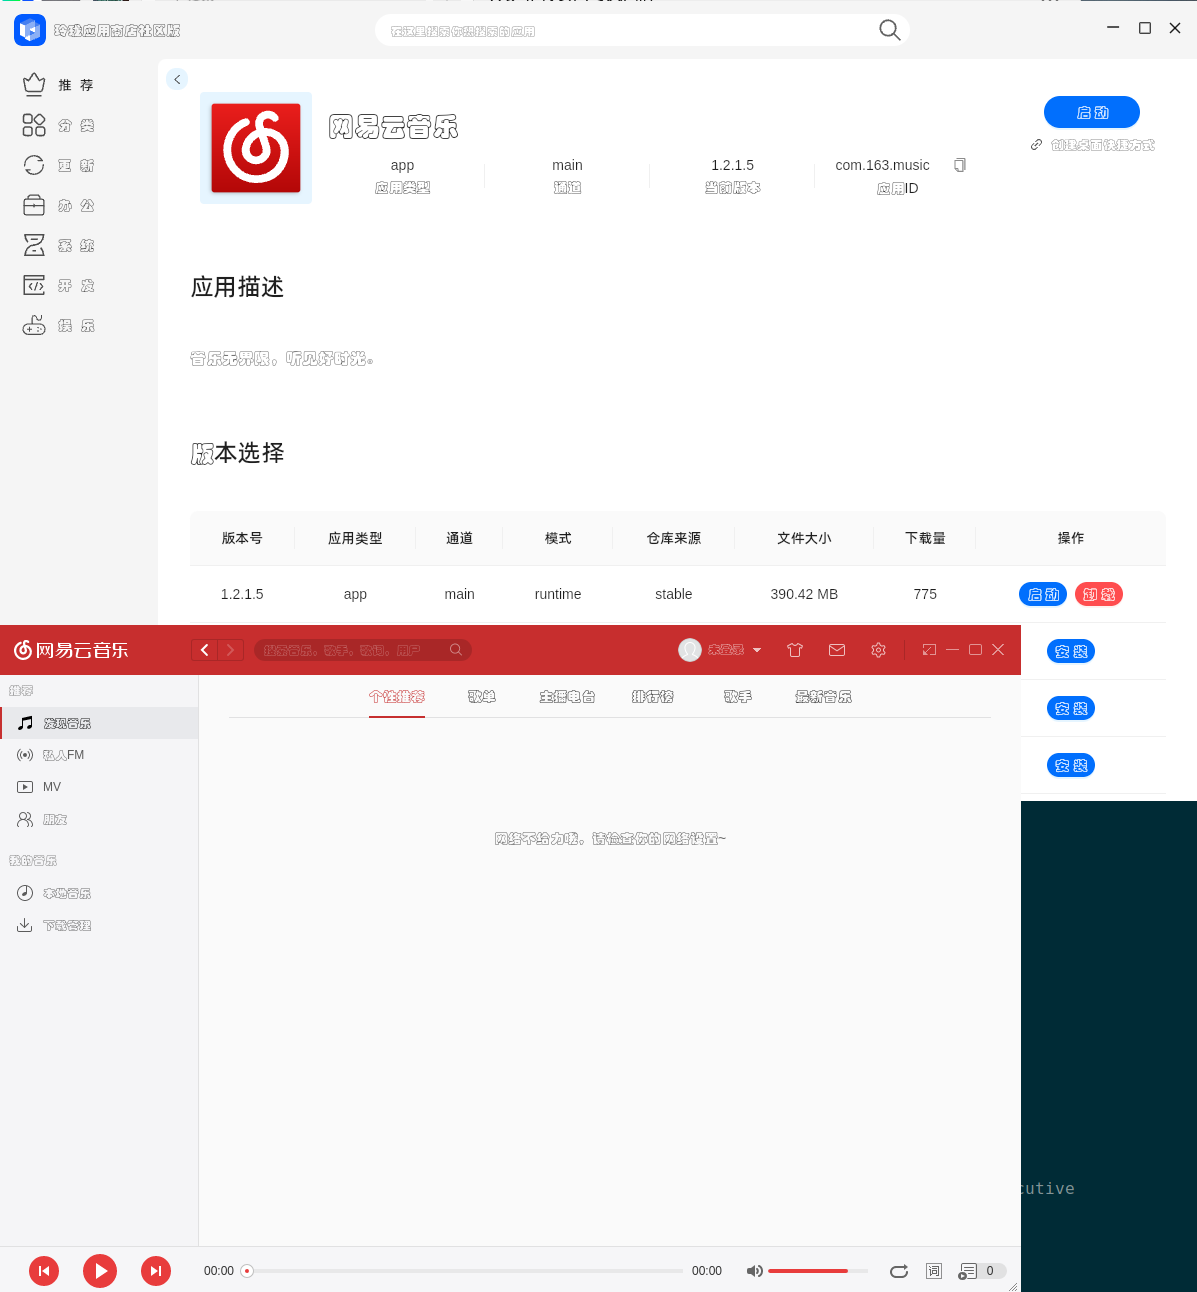Open 本地音乐 in music sidebar

[99, 893]
